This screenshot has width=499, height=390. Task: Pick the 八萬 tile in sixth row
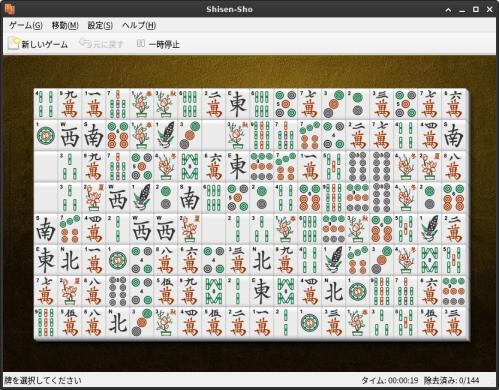[x=166, y=260]
